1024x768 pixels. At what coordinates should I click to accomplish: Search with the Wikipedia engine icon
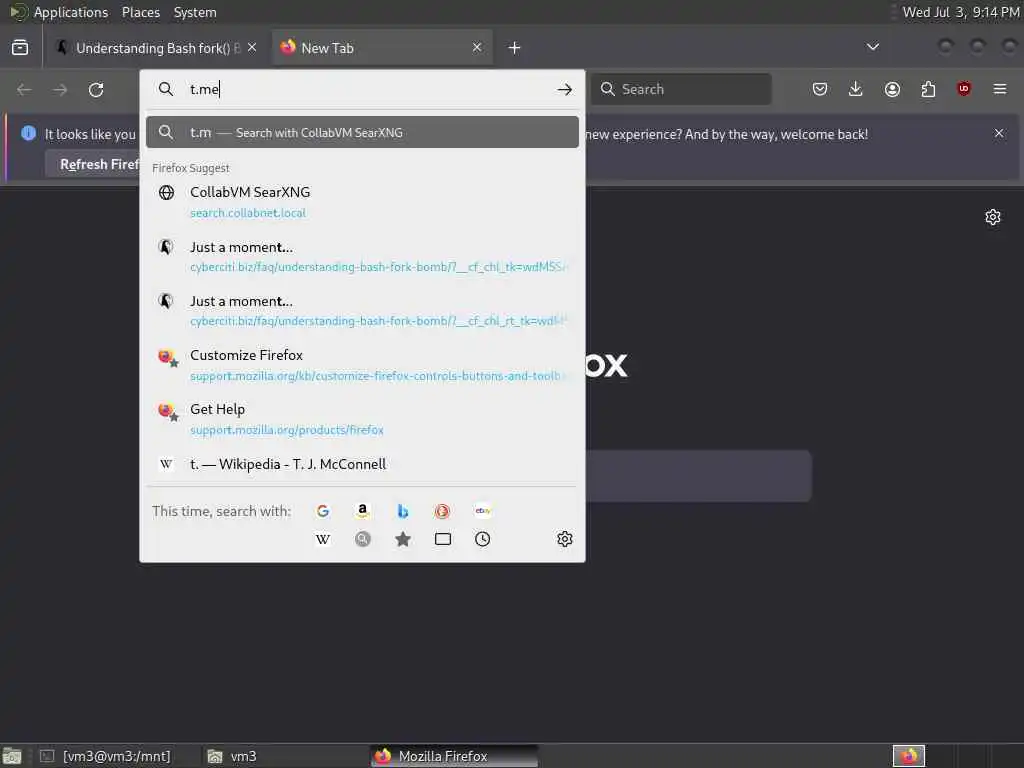[323, 539]
